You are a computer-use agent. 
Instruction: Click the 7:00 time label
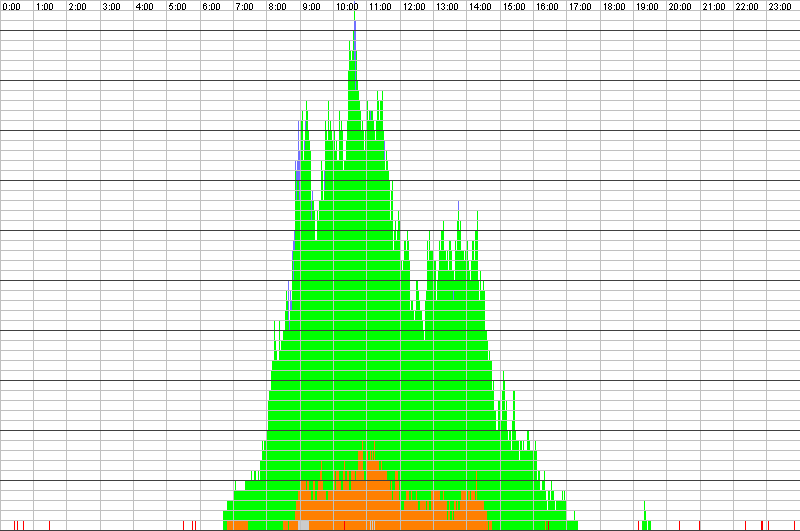click(245, 7)
